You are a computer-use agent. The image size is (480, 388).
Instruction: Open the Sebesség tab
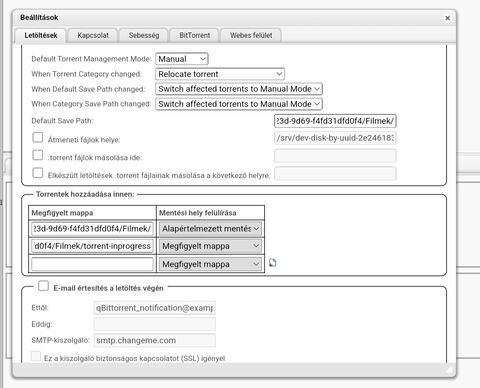pyautogui.click(x=144, y=35)
